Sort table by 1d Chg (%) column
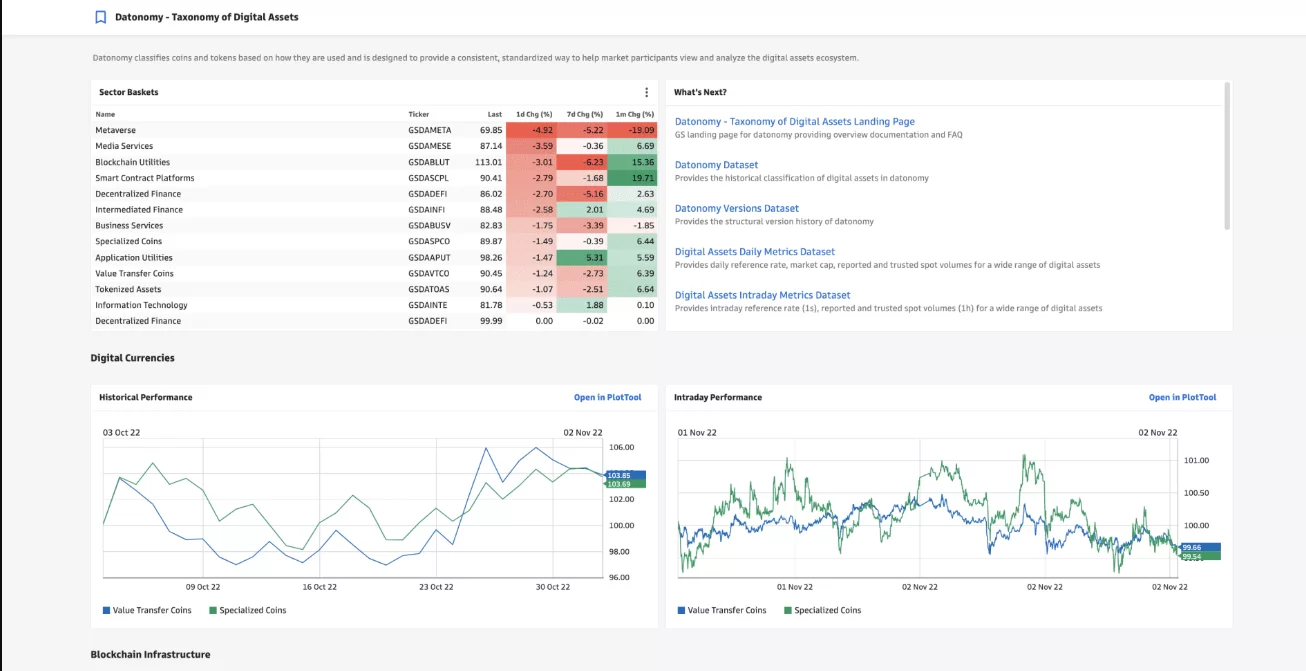1306x671 pixels. click(x=534, y=114)
